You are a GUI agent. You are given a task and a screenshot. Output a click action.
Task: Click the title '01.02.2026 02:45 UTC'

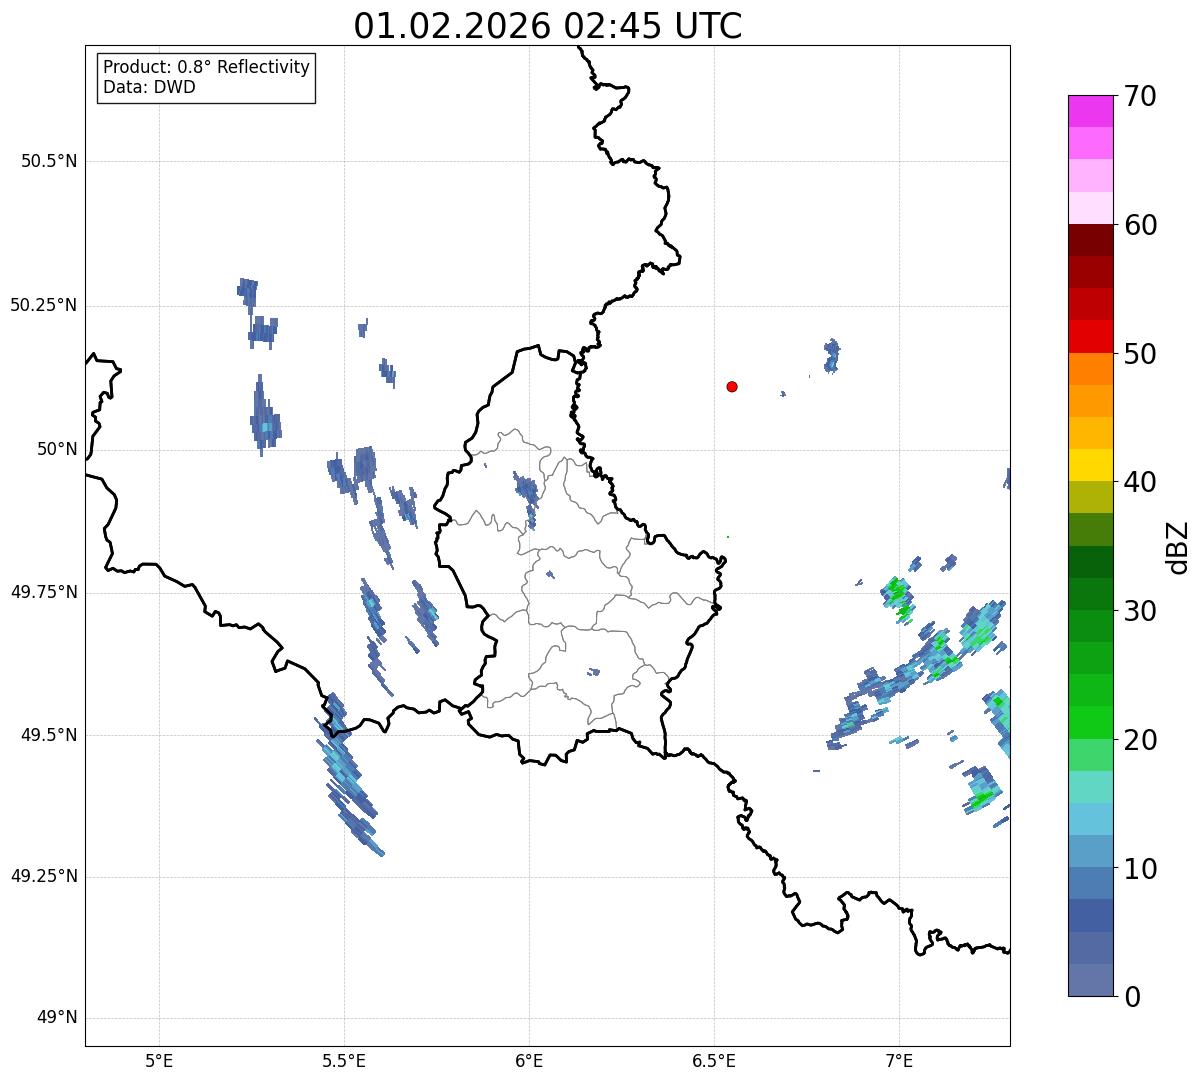point(548,26)
